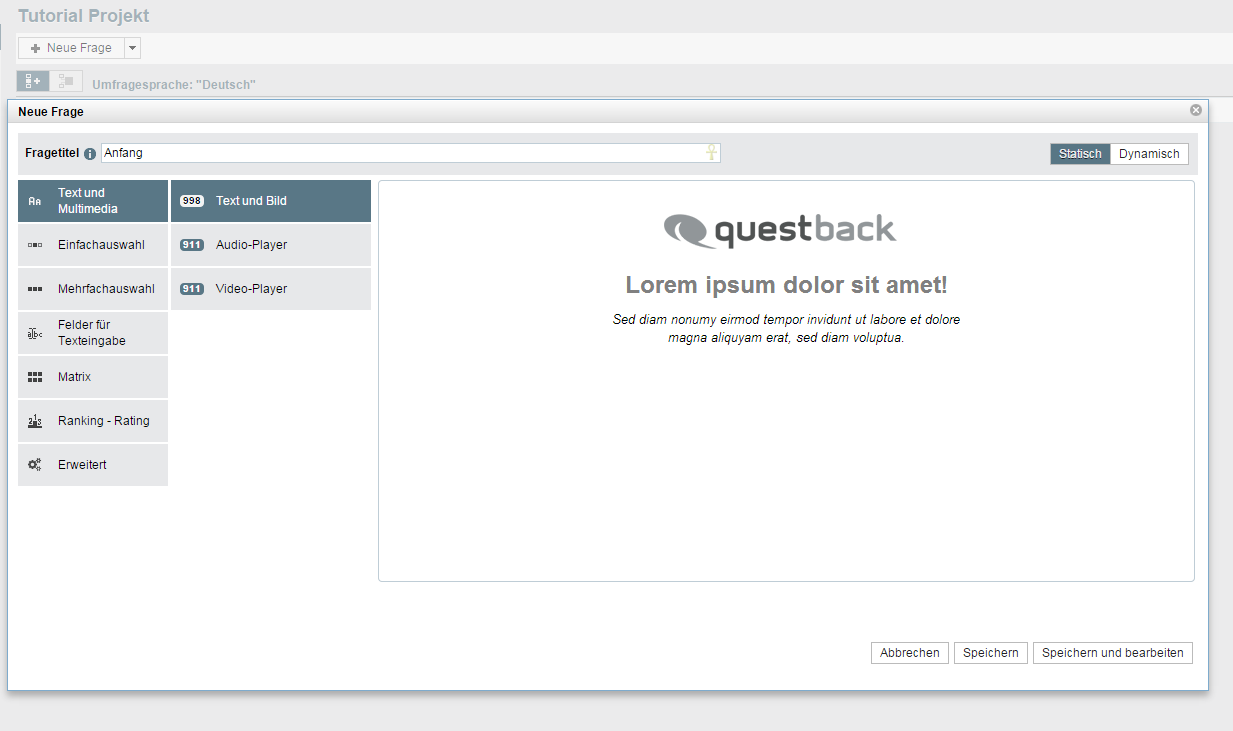Click the ankh symbol in title field
The image size is (1233, 731).
click(x=712, y=152)
